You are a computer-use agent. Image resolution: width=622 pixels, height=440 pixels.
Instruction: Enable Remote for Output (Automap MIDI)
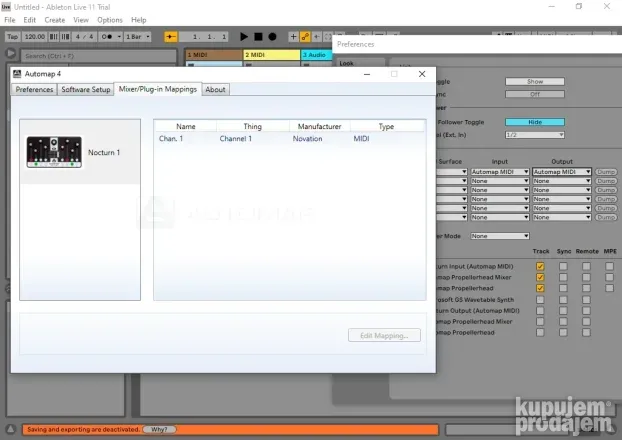point(586,311)
